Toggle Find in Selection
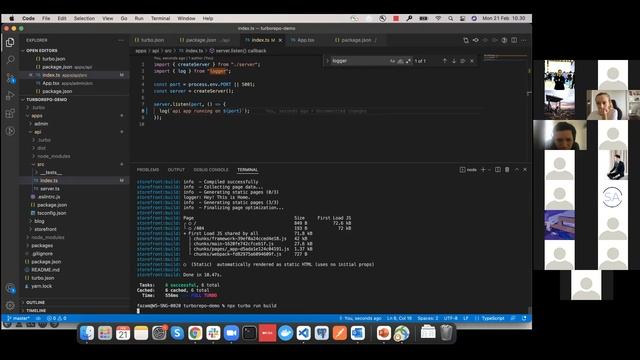Screen dimensions: 640x360 [x=462, y=61]
